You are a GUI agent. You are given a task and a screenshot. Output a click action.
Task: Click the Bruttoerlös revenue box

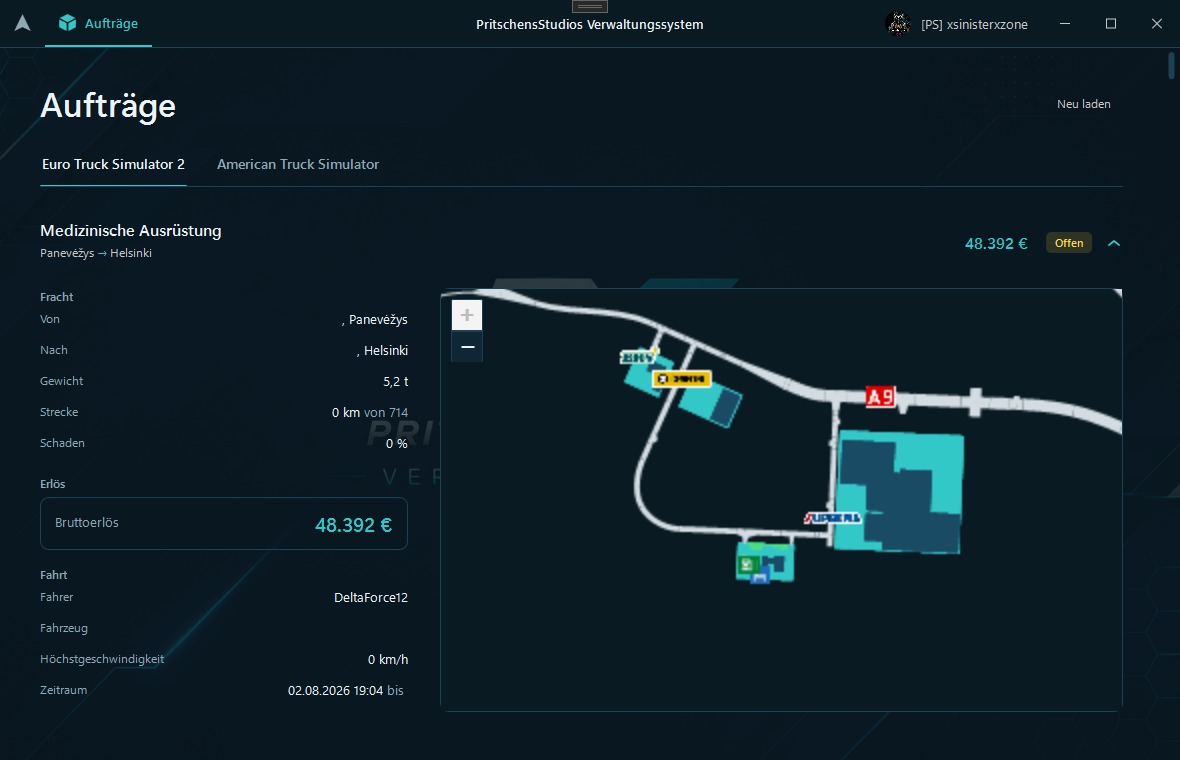point(224,524)
